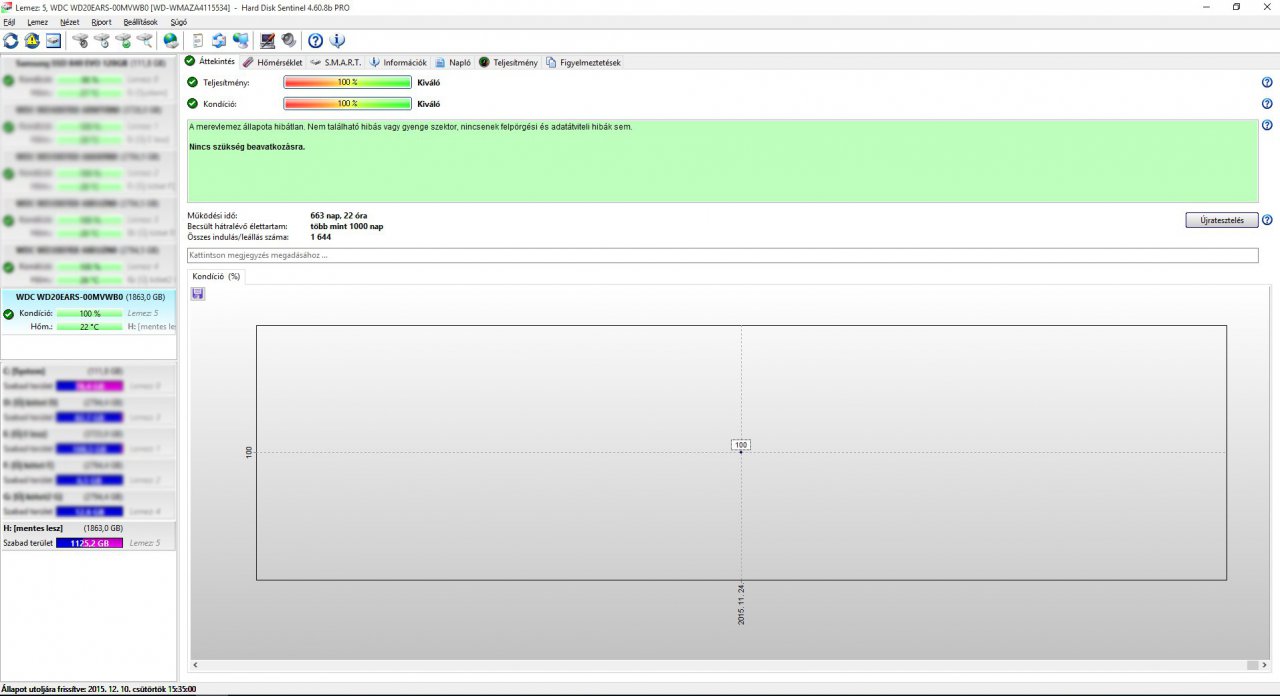Screen dimensions: 1280x696
Task: Open the Beállítások menu
Action: click(x=141, y=21)
